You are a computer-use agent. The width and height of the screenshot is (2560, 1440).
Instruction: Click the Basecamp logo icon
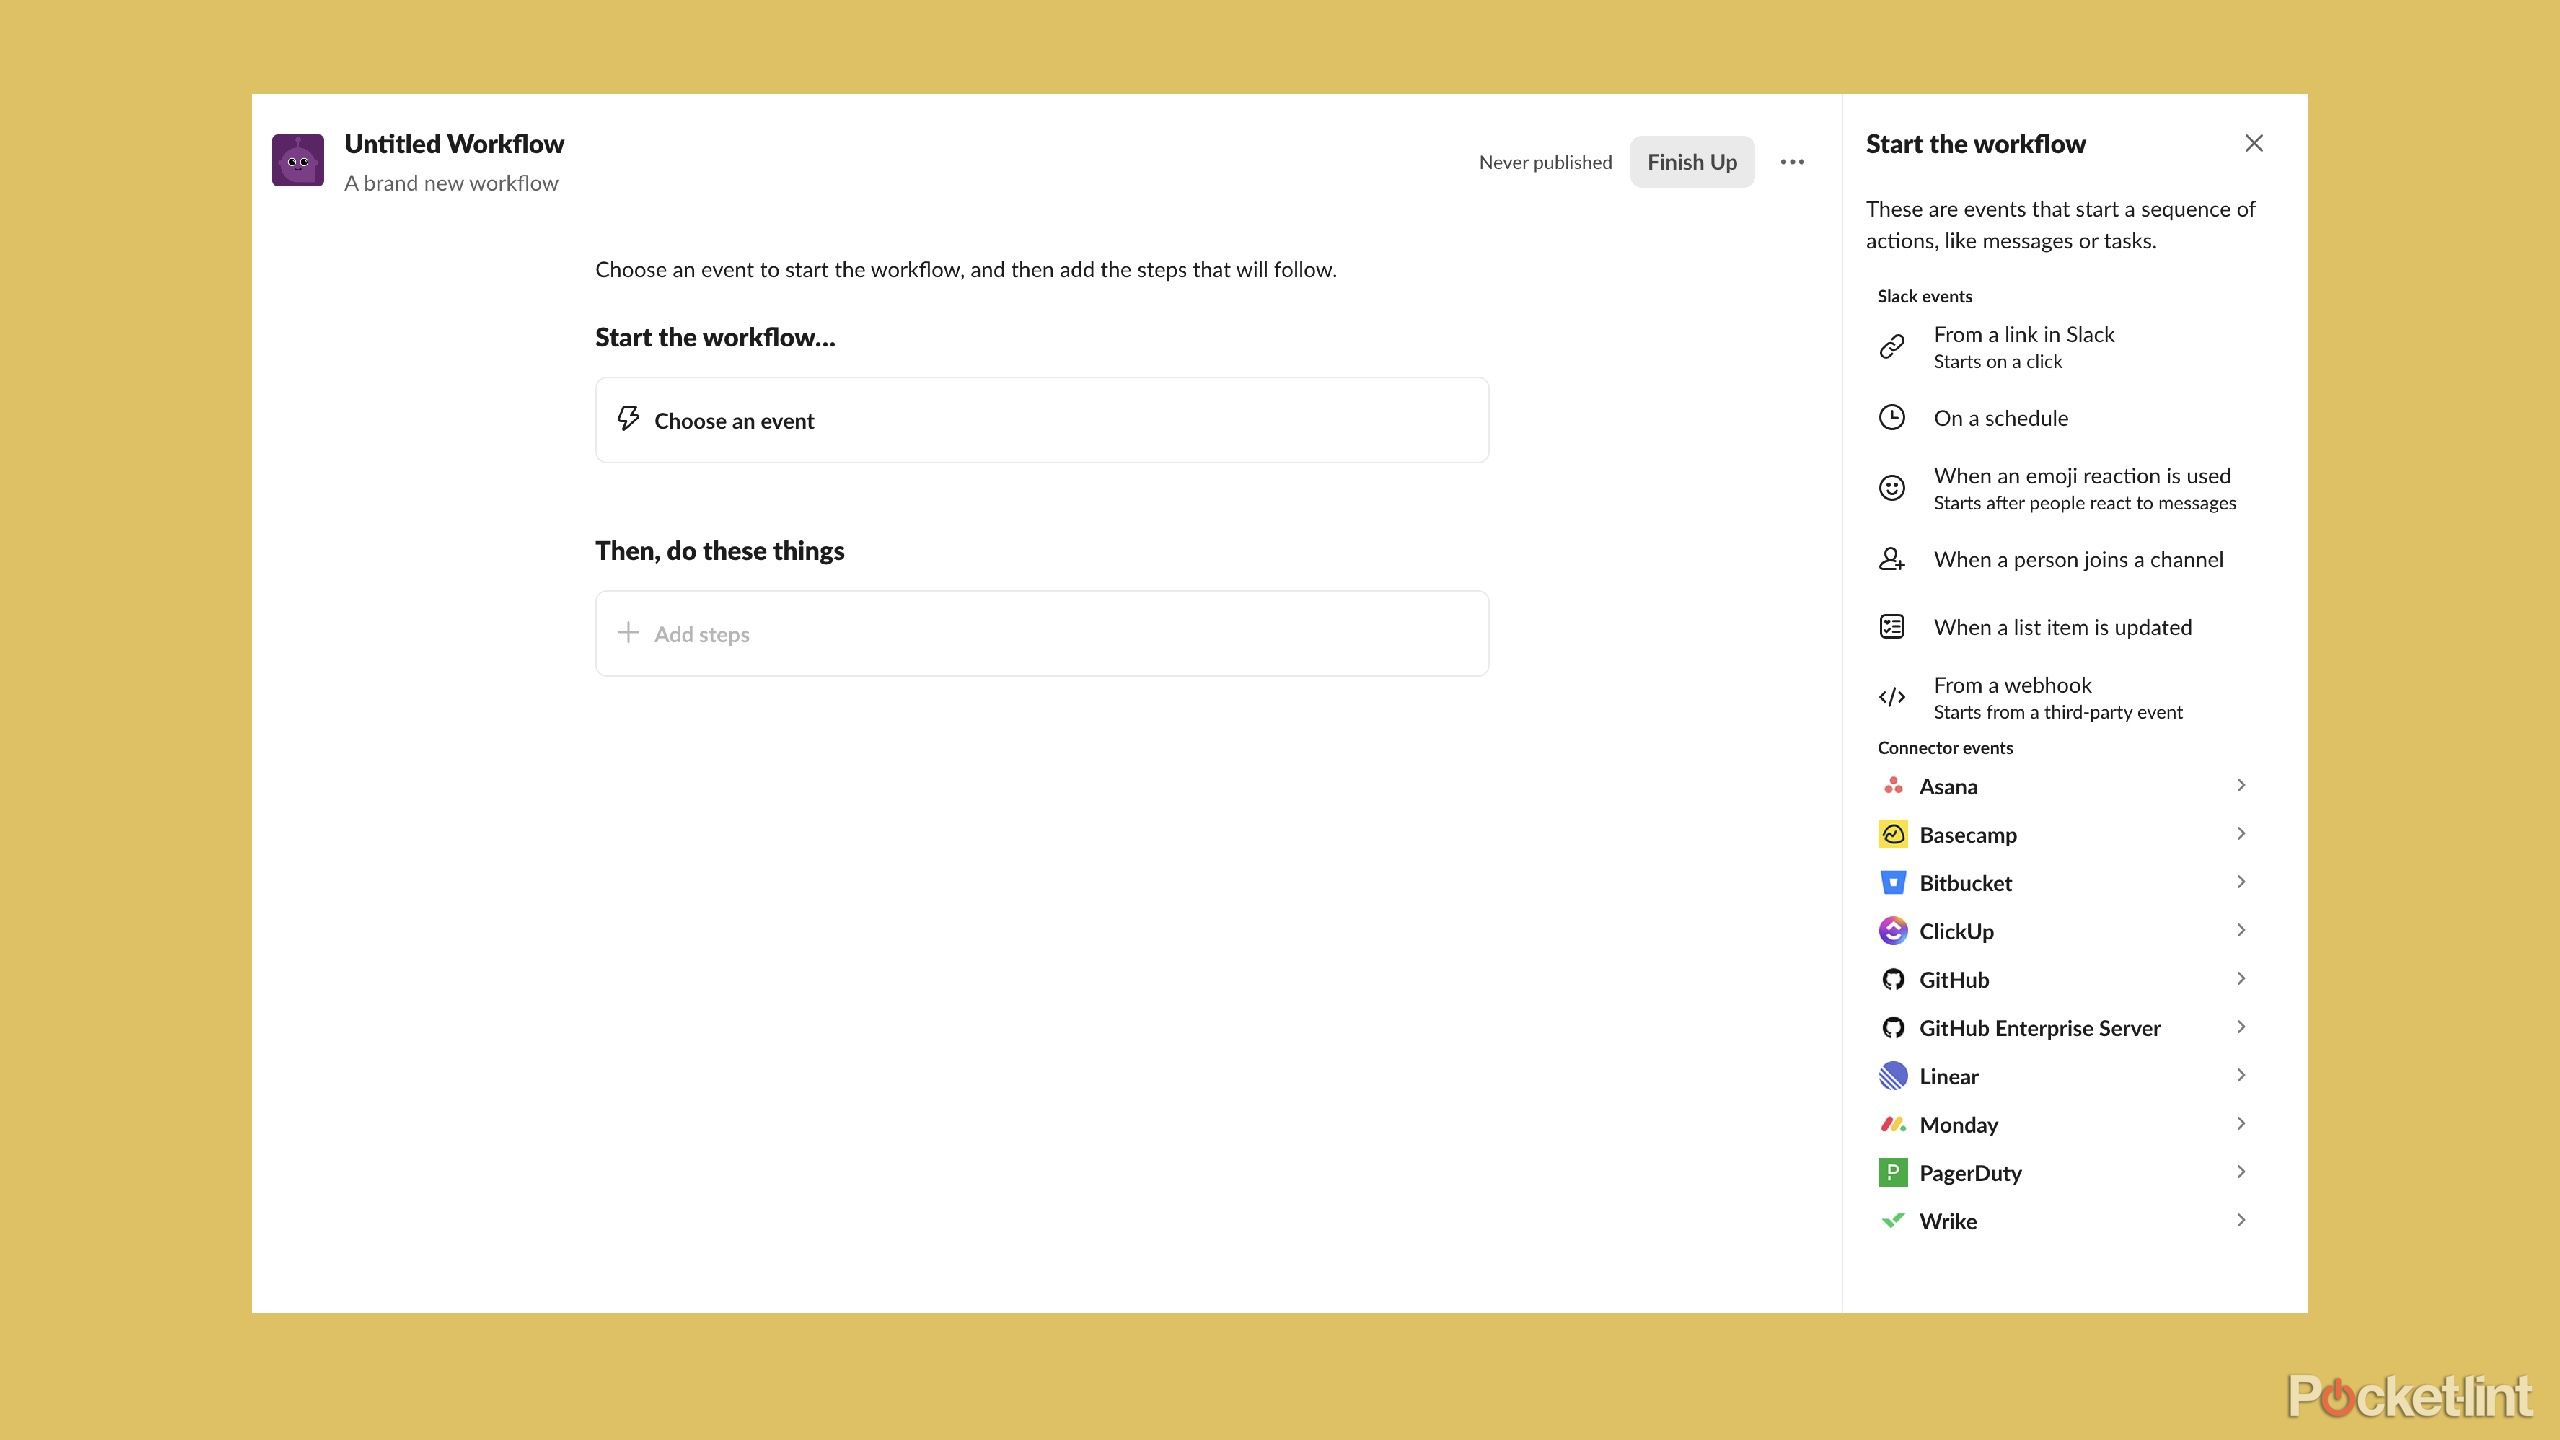pyautogui.click(x=1893, y=834)
